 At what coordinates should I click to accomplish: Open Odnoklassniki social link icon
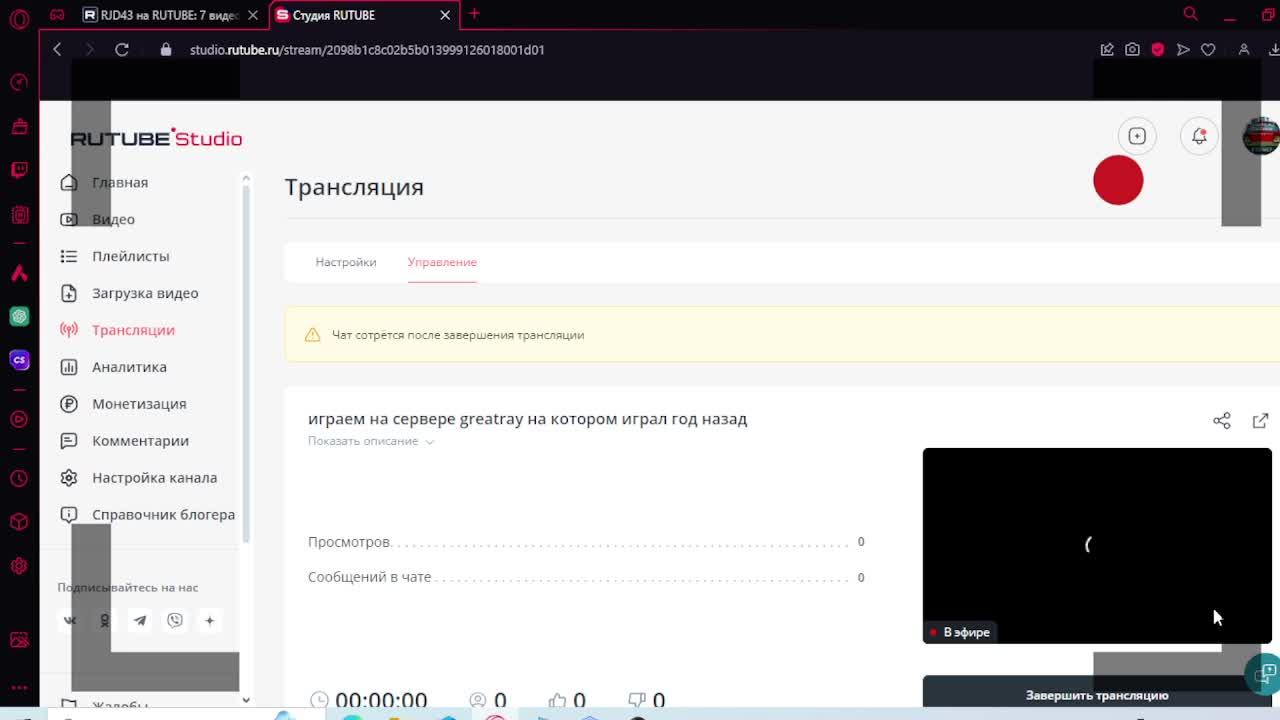104,621
